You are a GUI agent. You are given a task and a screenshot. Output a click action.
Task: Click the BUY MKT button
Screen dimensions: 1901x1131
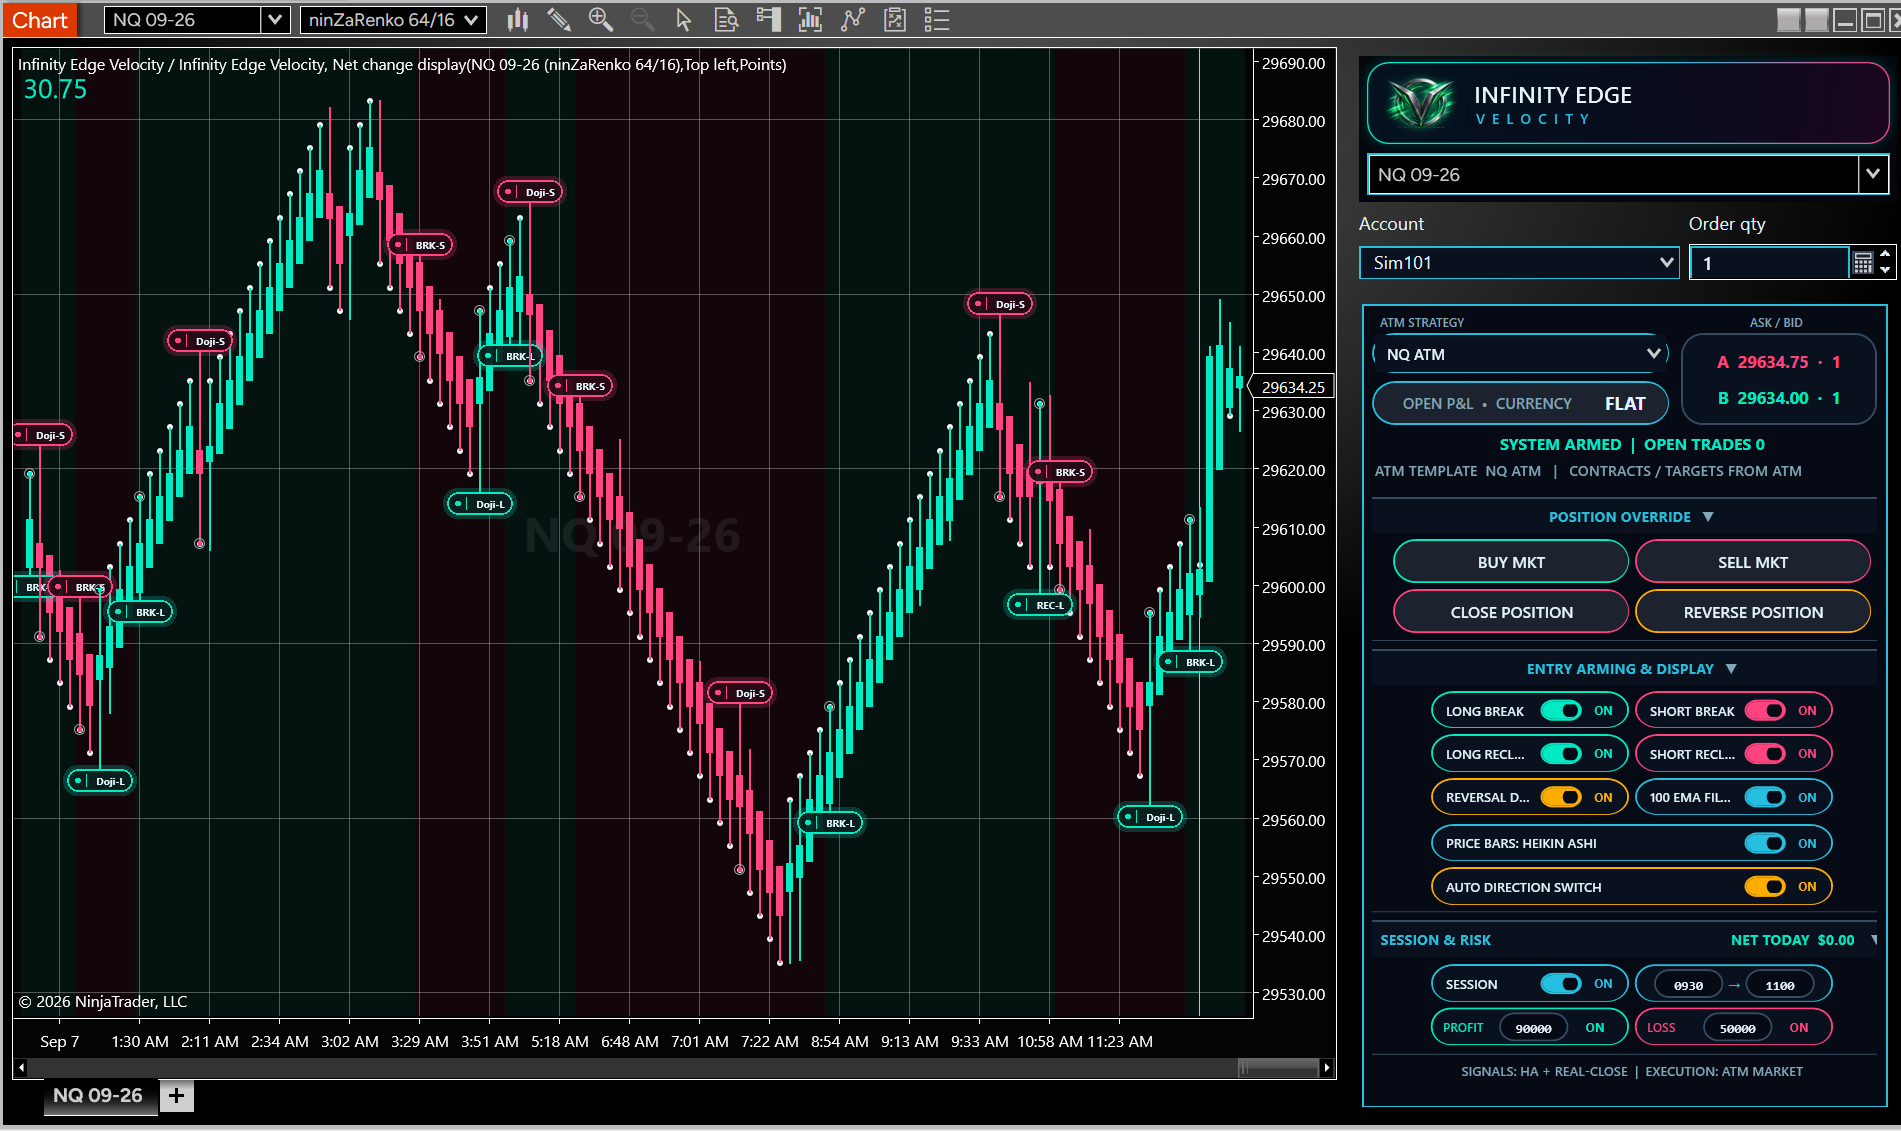tap(1511, 562)
